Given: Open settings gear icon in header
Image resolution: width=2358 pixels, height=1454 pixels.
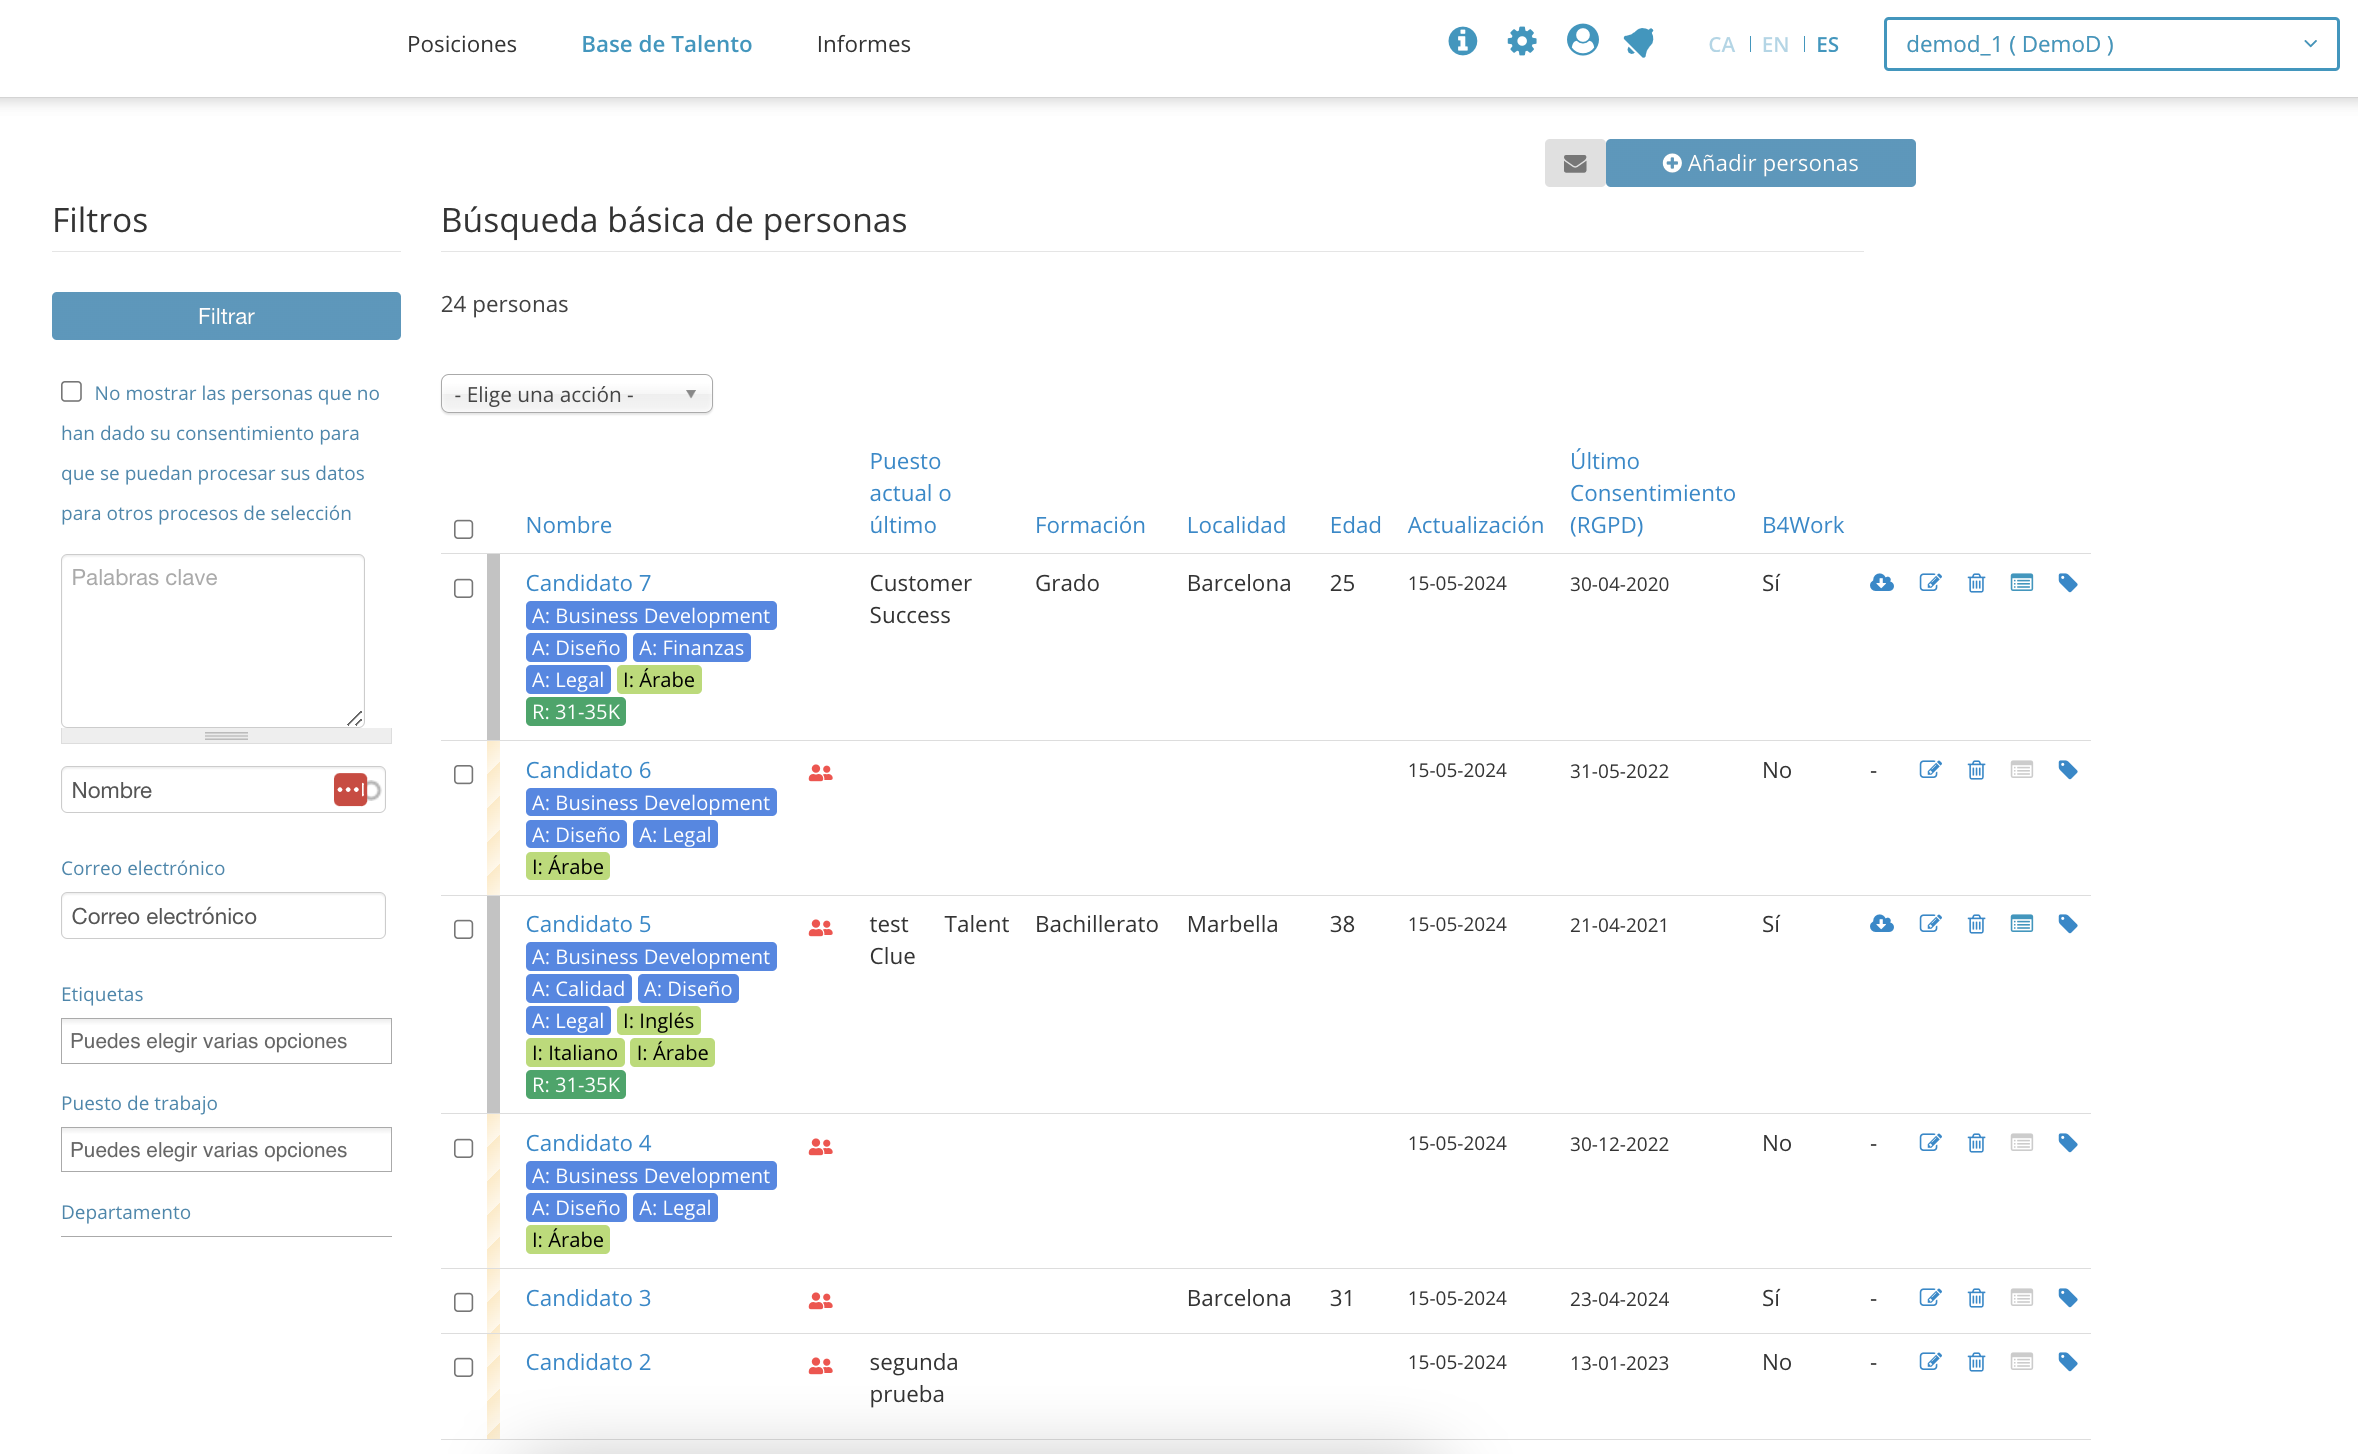Looking at the screenshot, I should click(x=1521, y=42).
